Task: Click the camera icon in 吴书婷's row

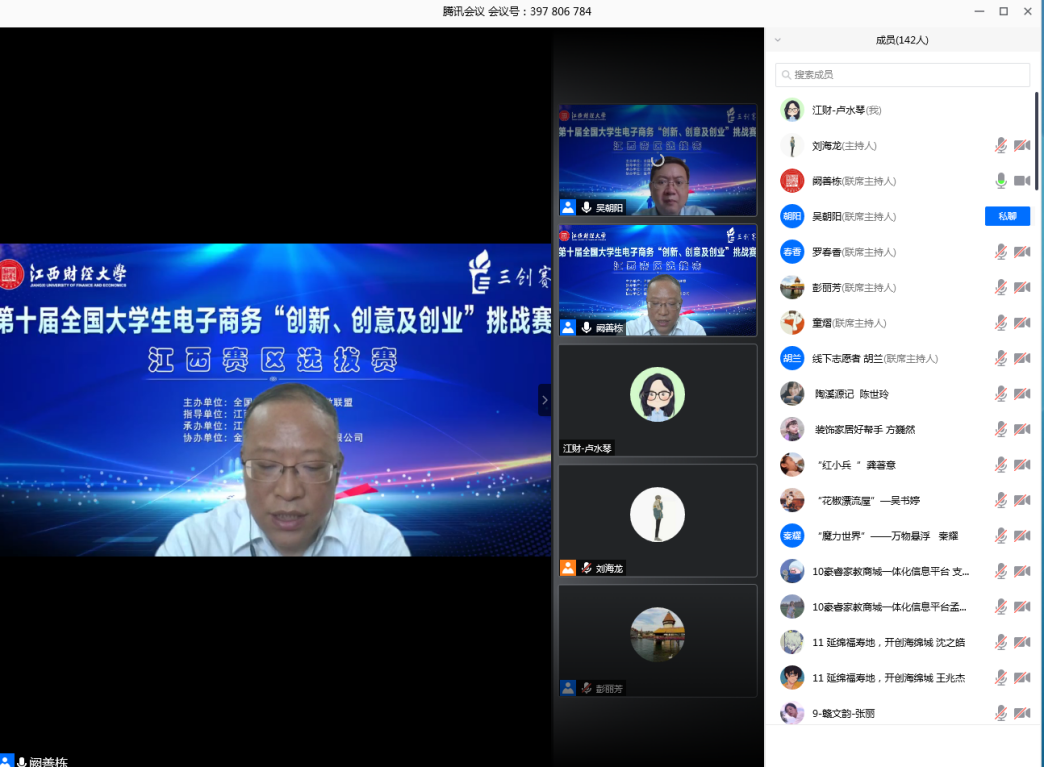Action: pyautogui.click(x=1022, y=500)
